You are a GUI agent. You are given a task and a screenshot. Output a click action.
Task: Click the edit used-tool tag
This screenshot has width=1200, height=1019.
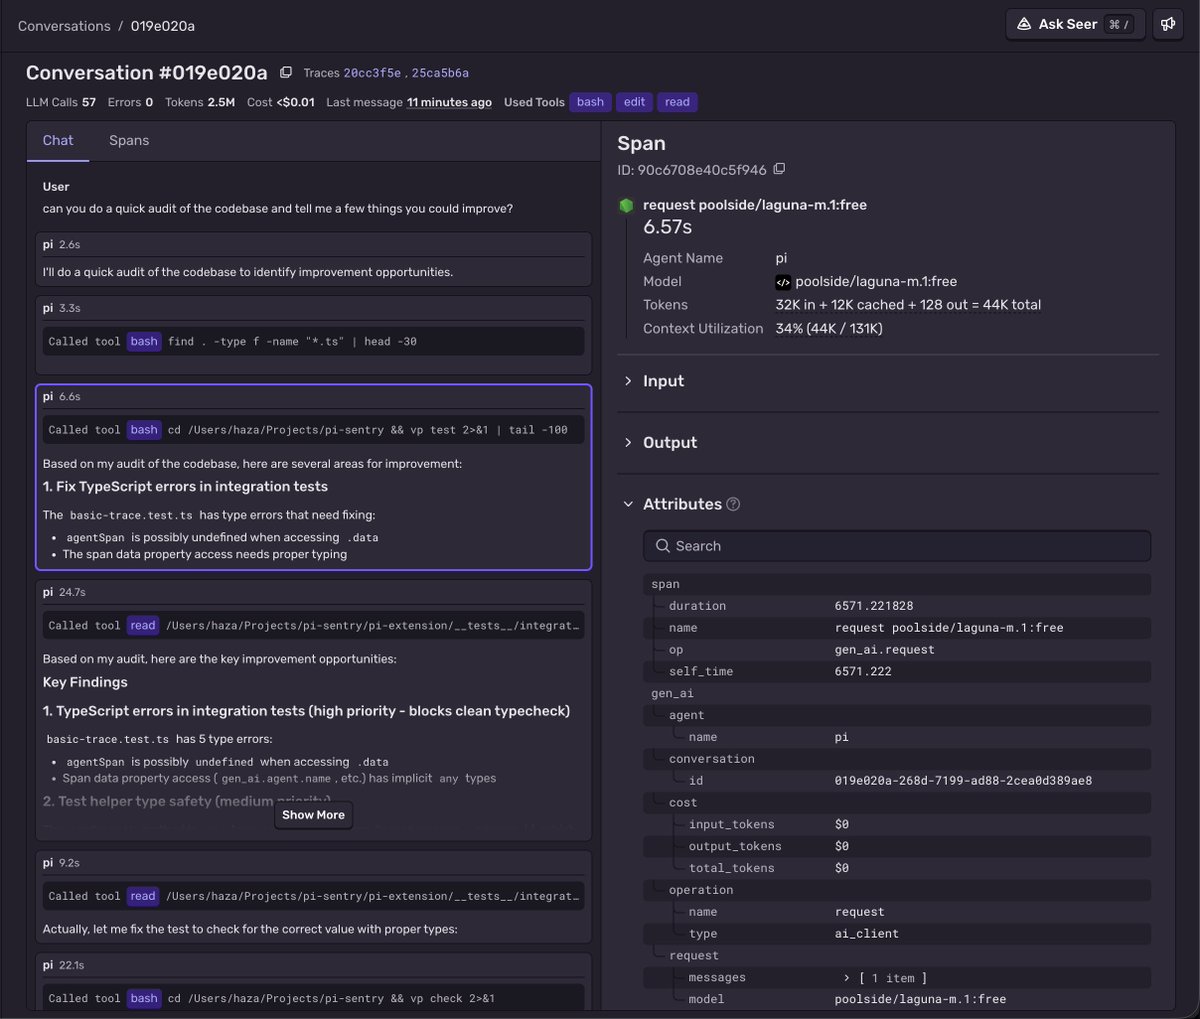tap(634, 102)
